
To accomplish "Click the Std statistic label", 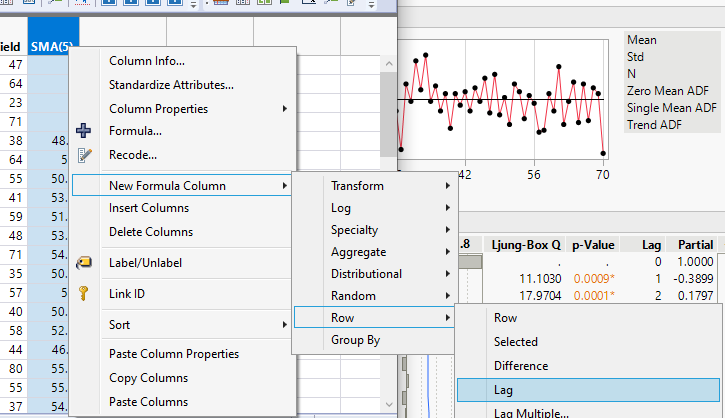I will pyautogui.click(x=635, y=57).
